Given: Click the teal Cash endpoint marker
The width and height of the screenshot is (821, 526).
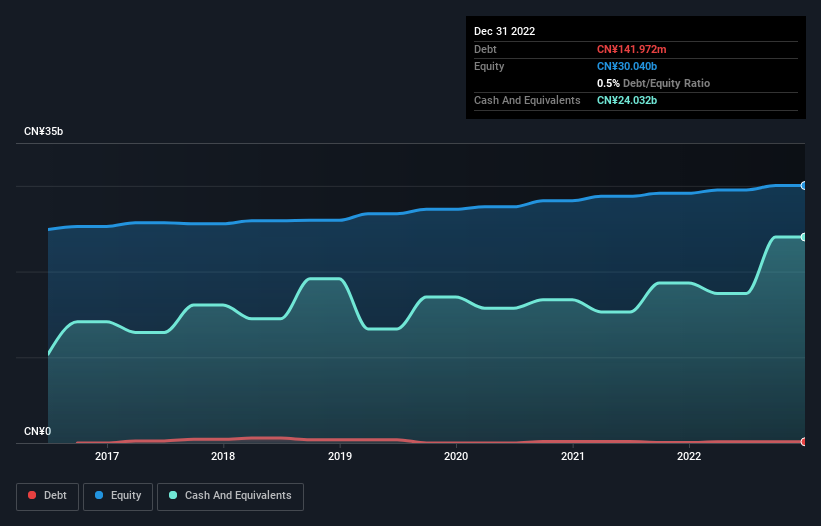Looking at the screenshot, I should (804, 237).
